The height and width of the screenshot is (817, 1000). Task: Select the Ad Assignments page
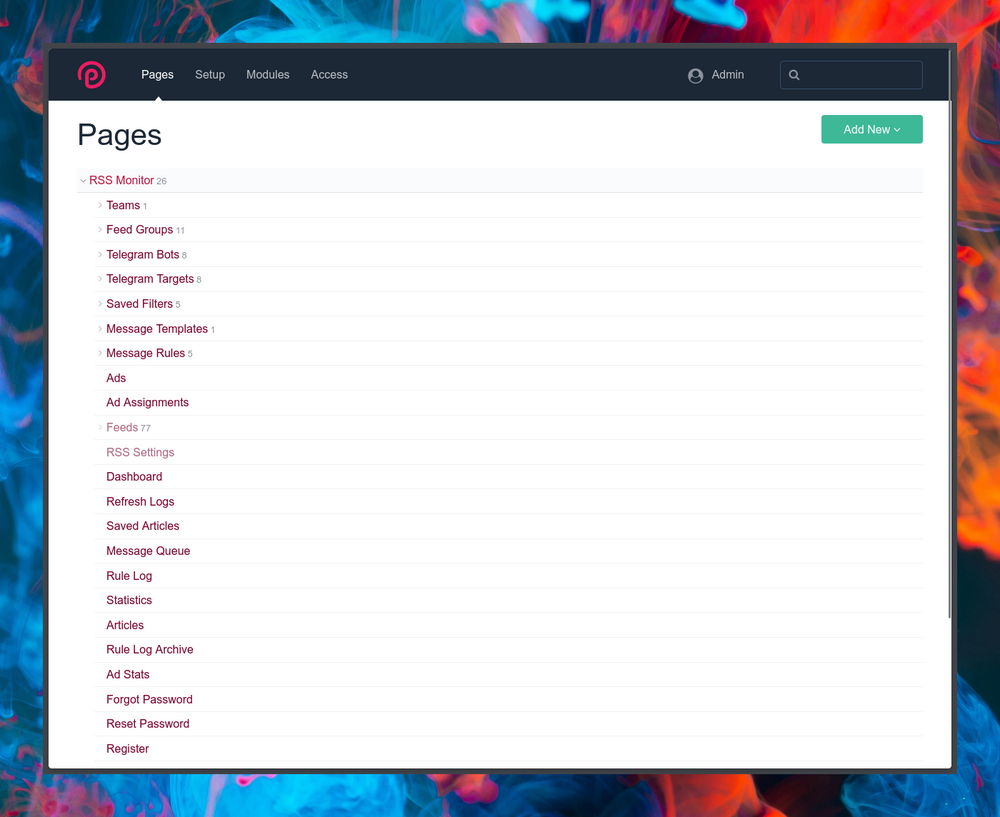[x=147, y=403]
